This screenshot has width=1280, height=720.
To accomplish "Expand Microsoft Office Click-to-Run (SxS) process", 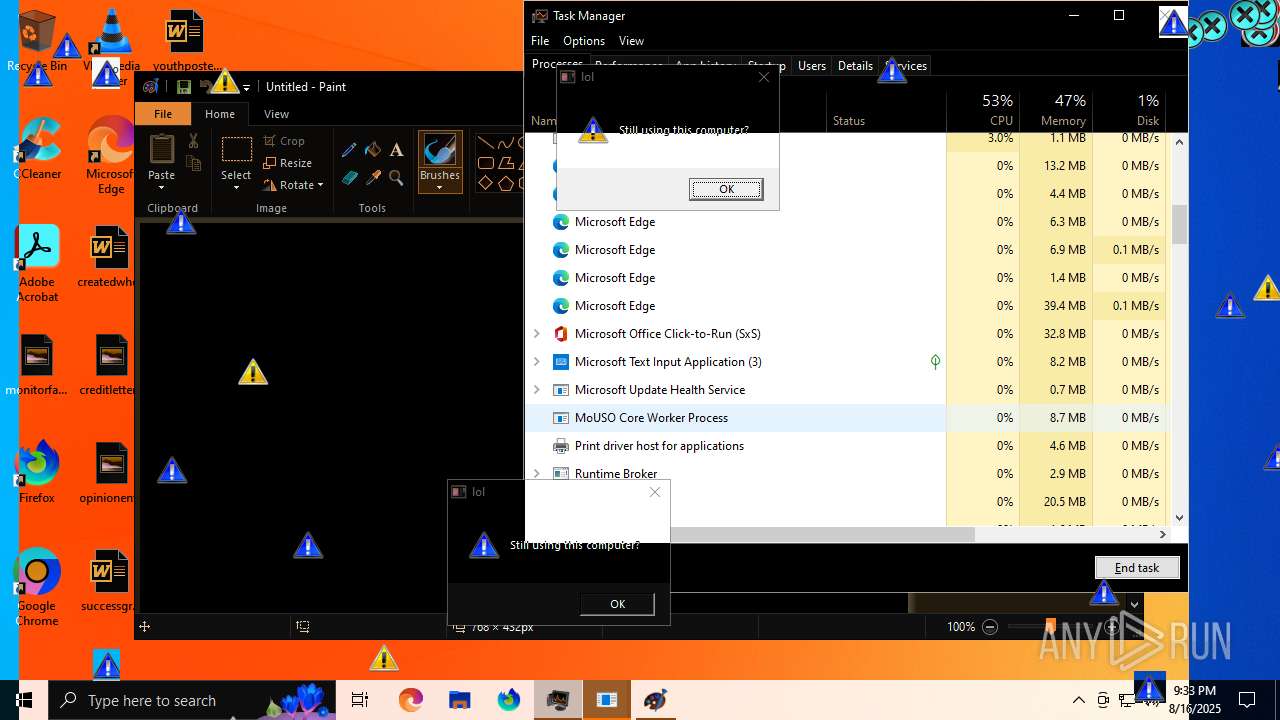I will coord(537,334).
